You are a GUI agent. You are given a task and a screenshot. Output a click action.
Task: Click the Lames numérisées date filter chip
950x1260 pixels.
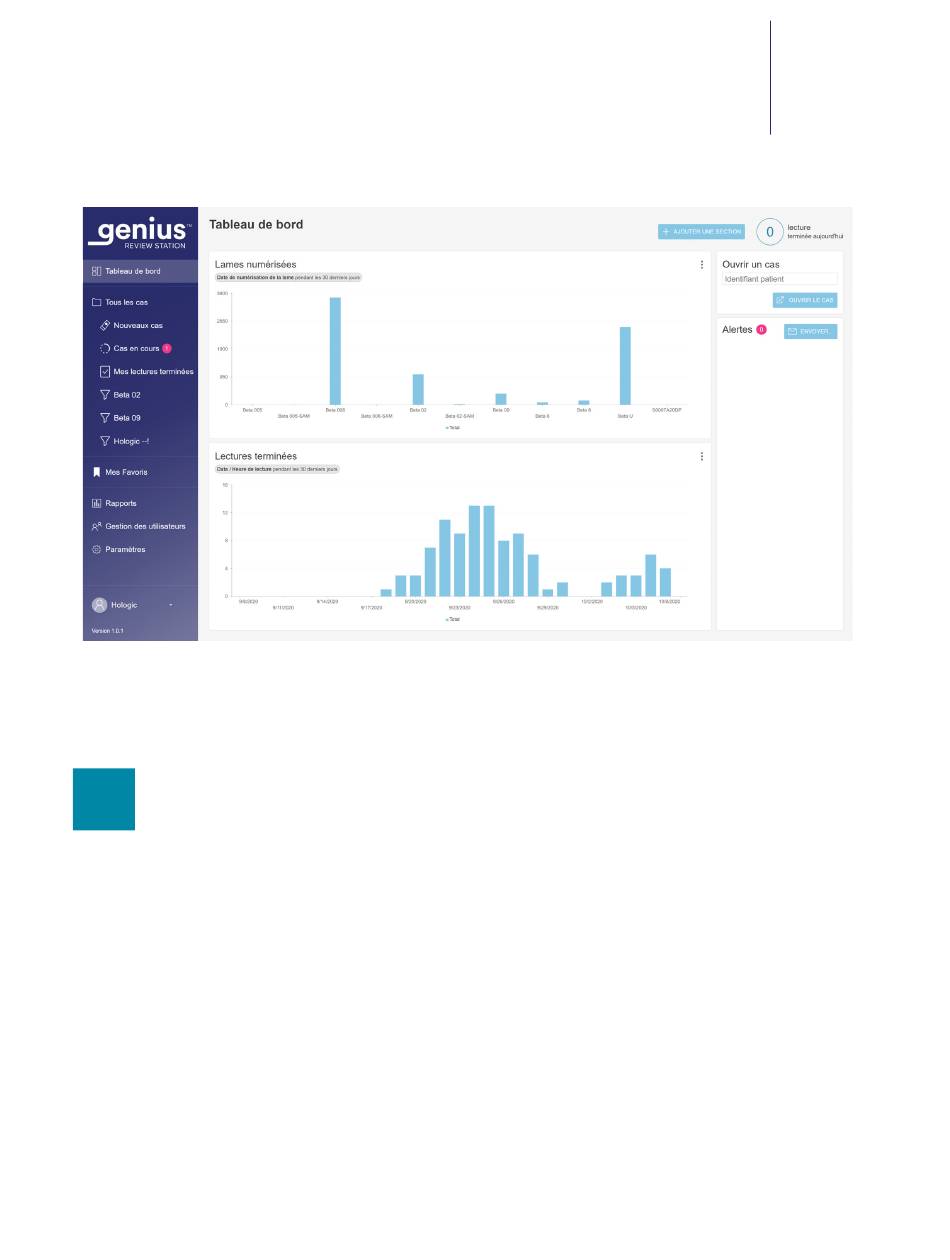[x=288, y=277]
